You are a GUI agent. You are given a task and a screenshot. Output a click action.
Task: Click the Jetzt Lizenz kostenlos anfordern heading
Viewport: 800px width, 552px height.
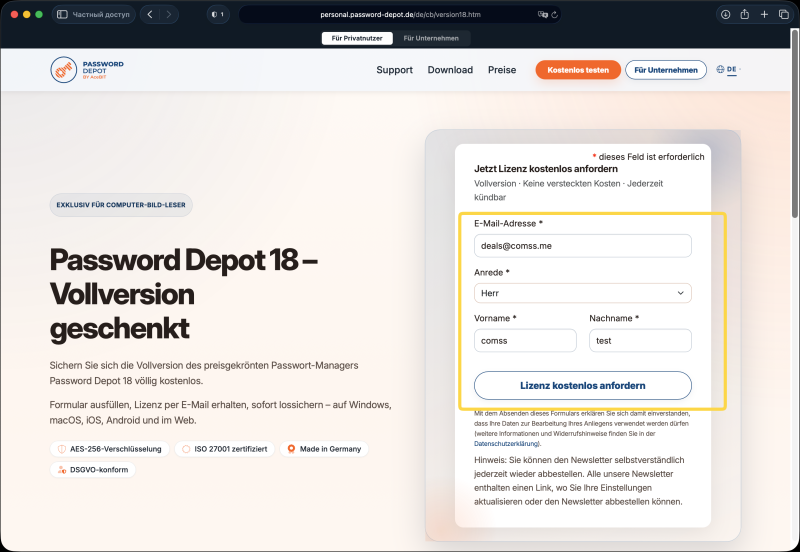[x=546, y=169]
